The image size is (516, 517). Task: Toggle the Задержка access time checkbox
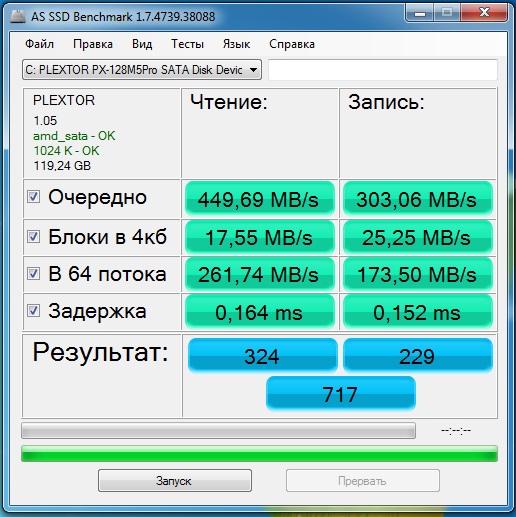click(33, 311)
